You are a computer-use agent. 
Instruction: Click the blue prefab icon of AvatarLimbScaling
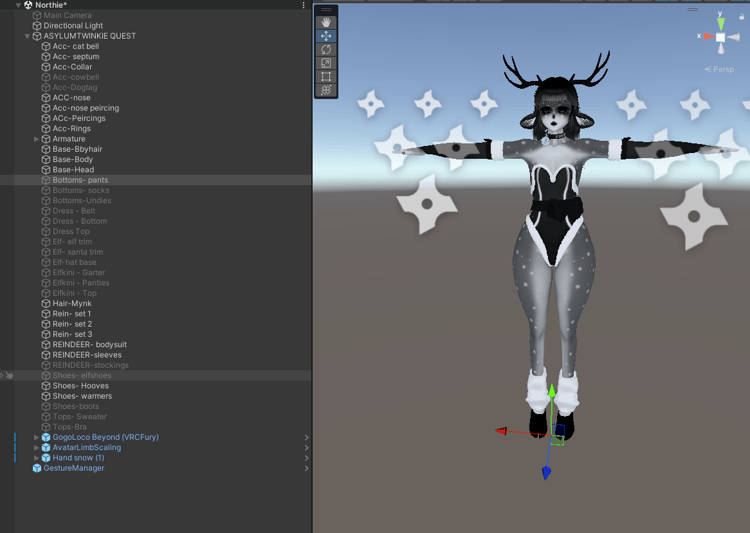coord(46,448)
